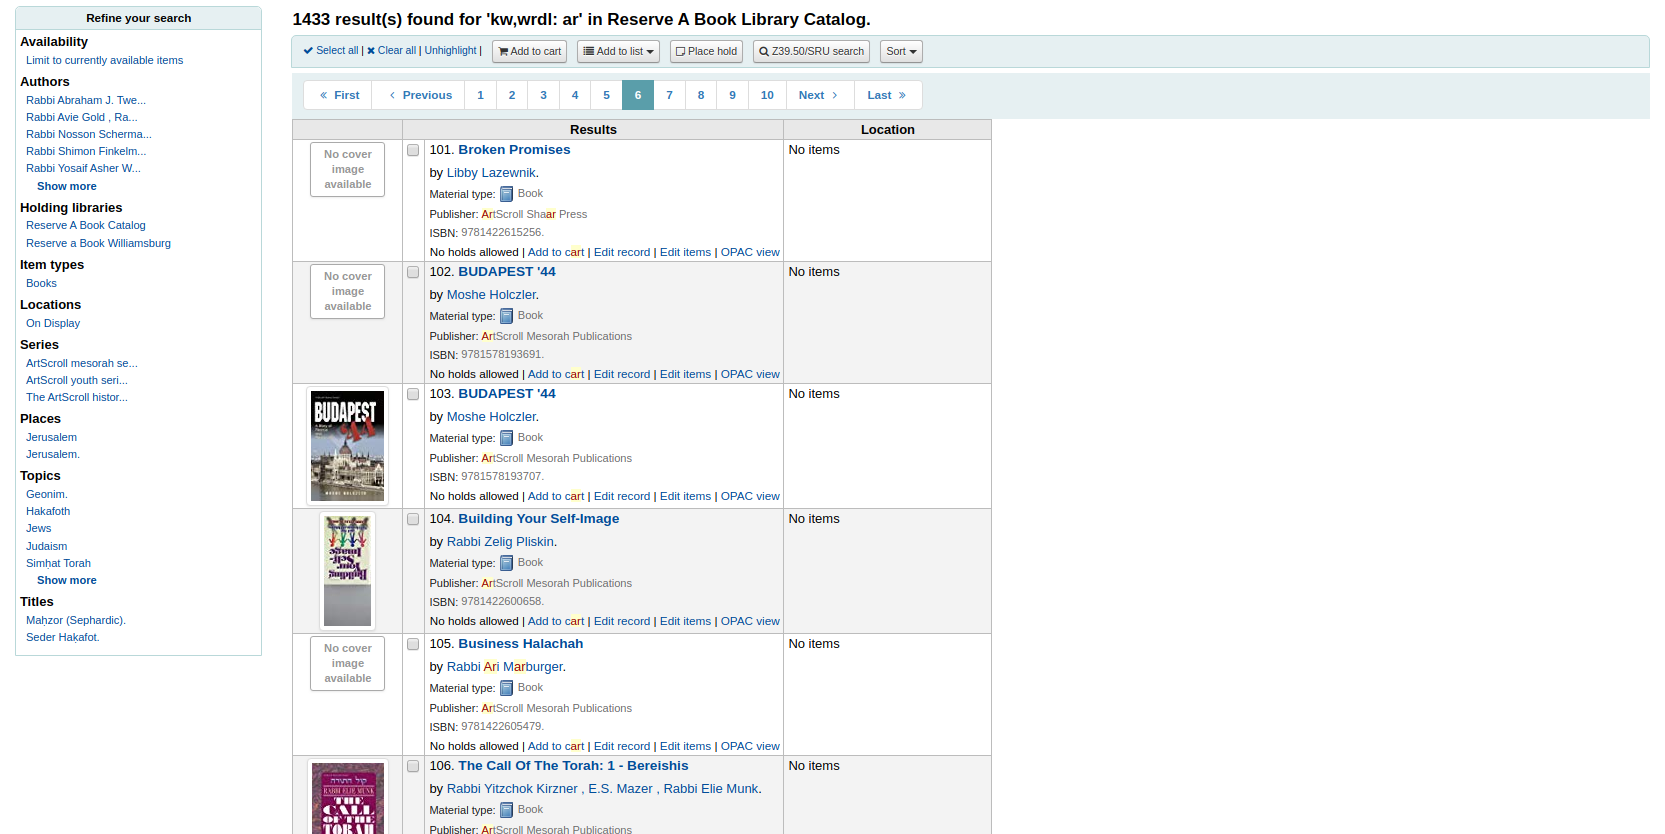1665x834 pixels.
Task: Tick the checkbox for Broken Promises
Action: click(x=413, y=150)
